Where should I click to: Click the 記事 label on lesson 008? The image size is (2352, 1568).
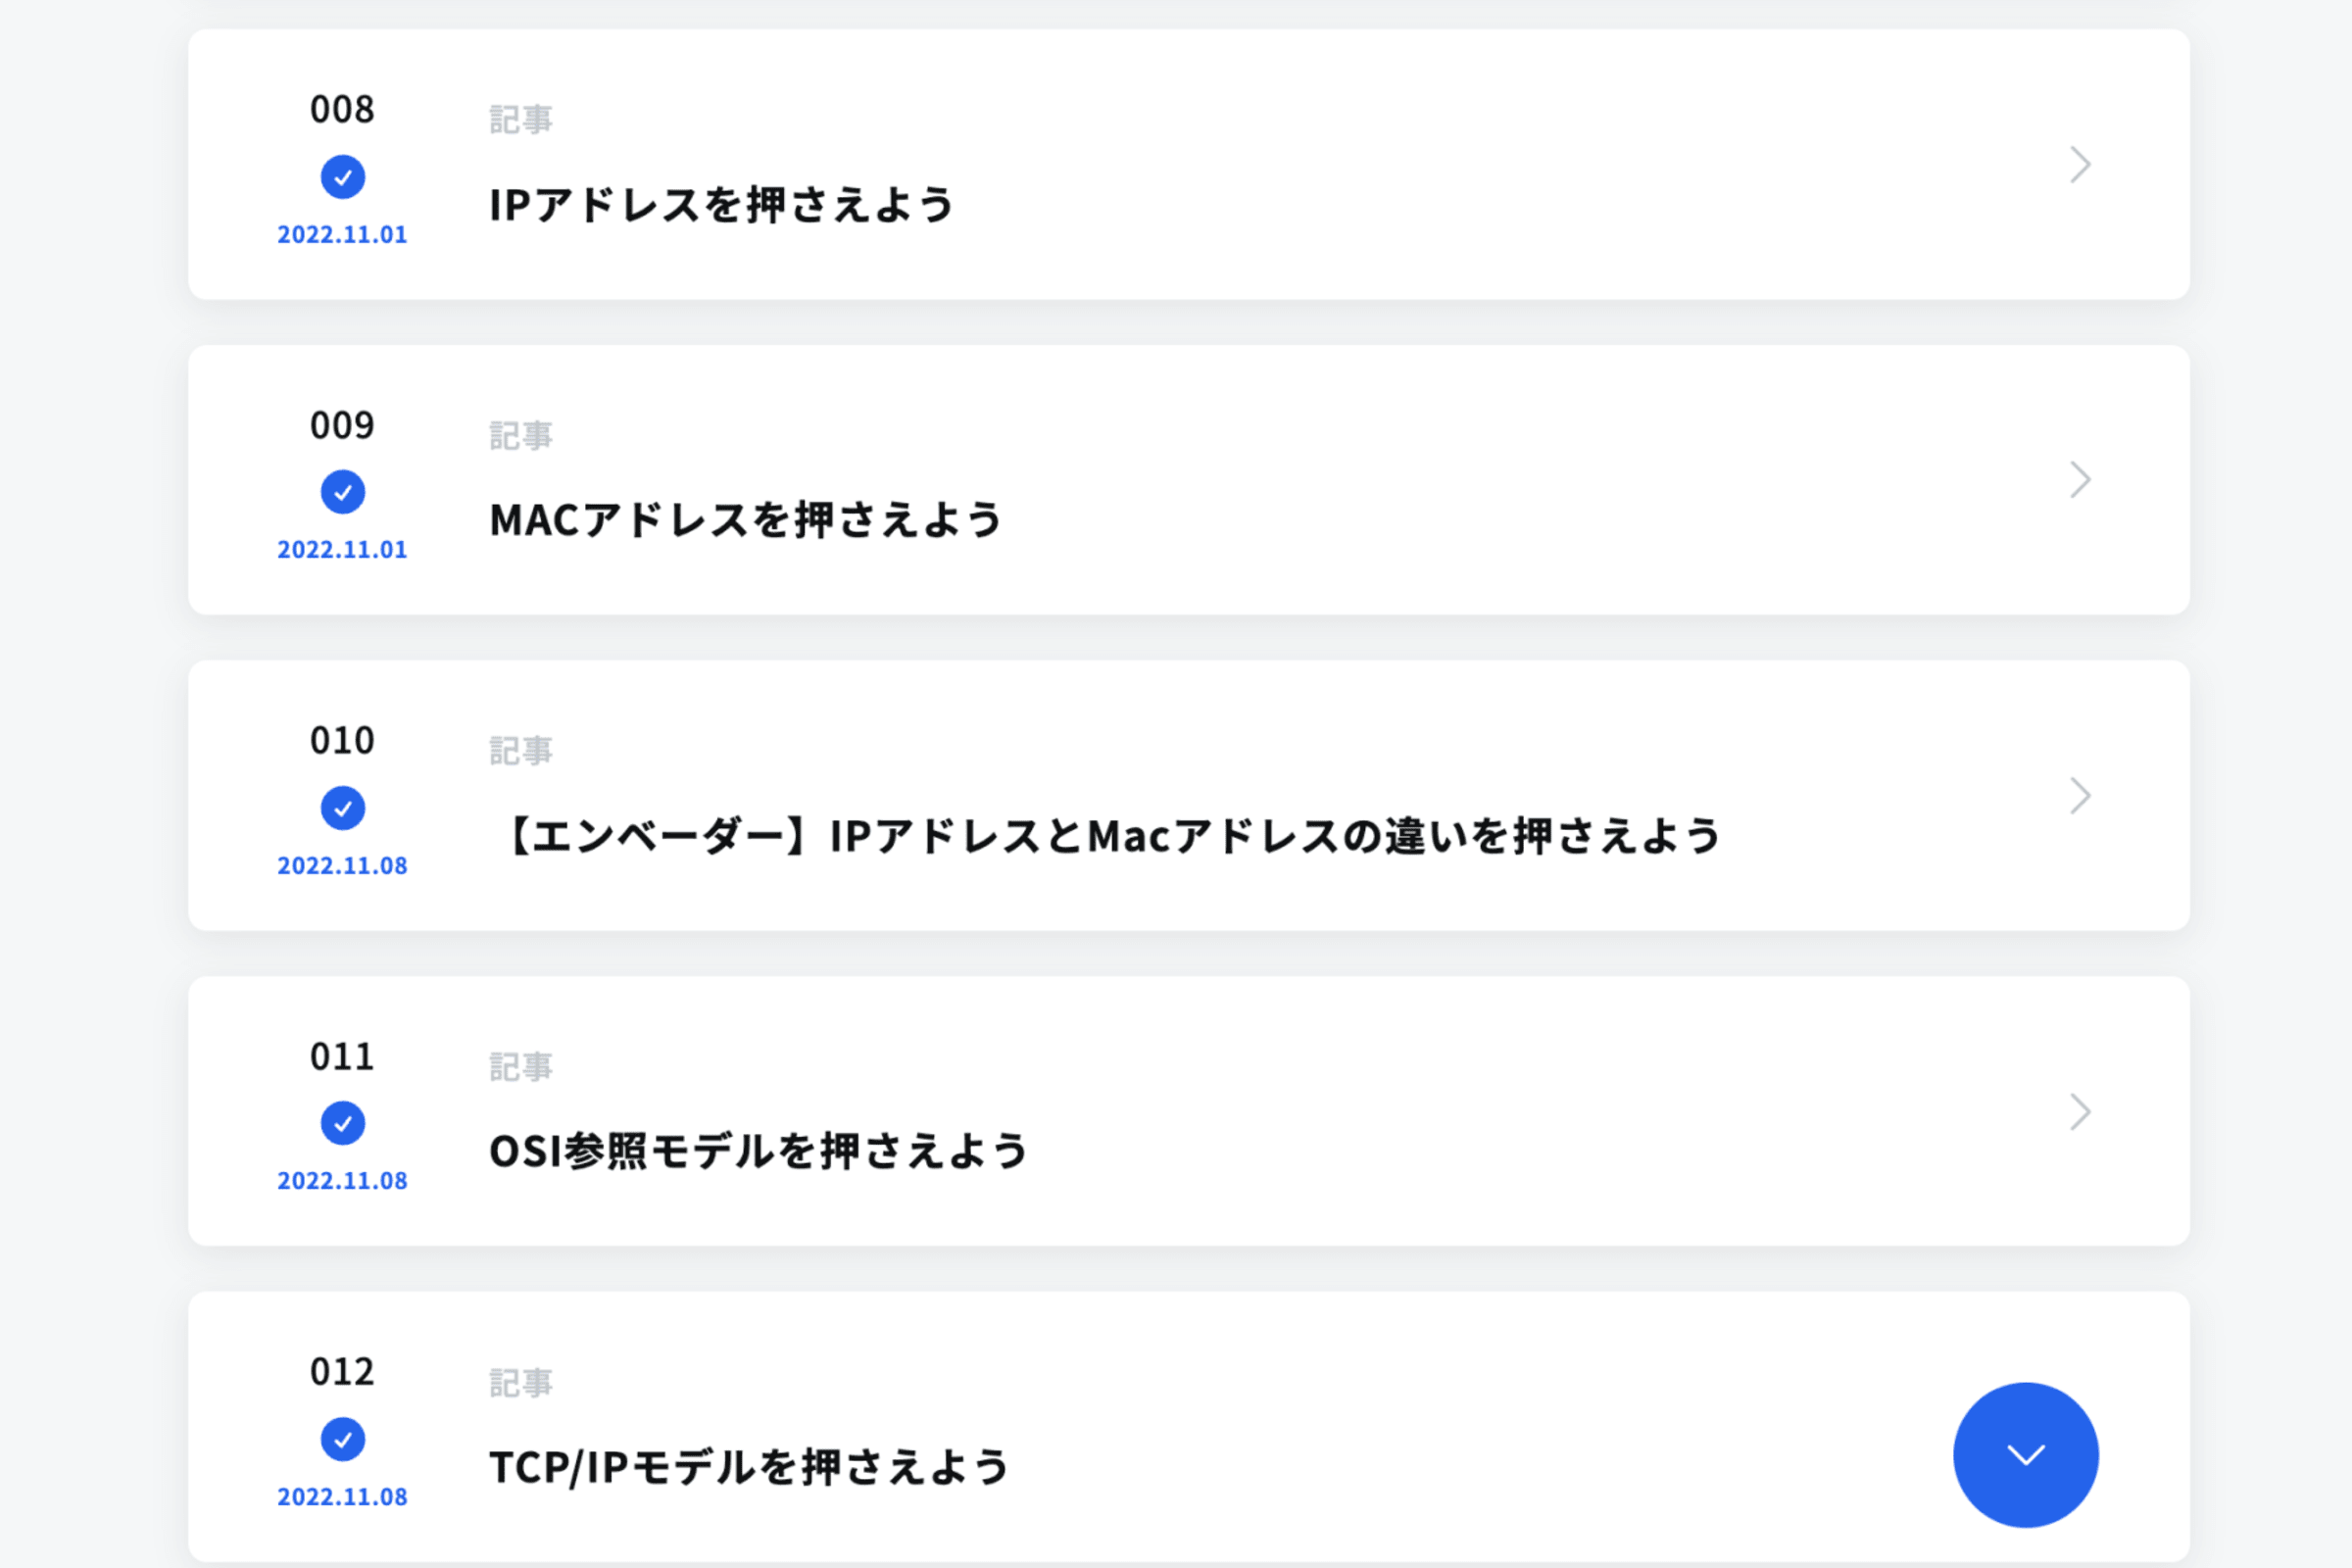(520, 120)
